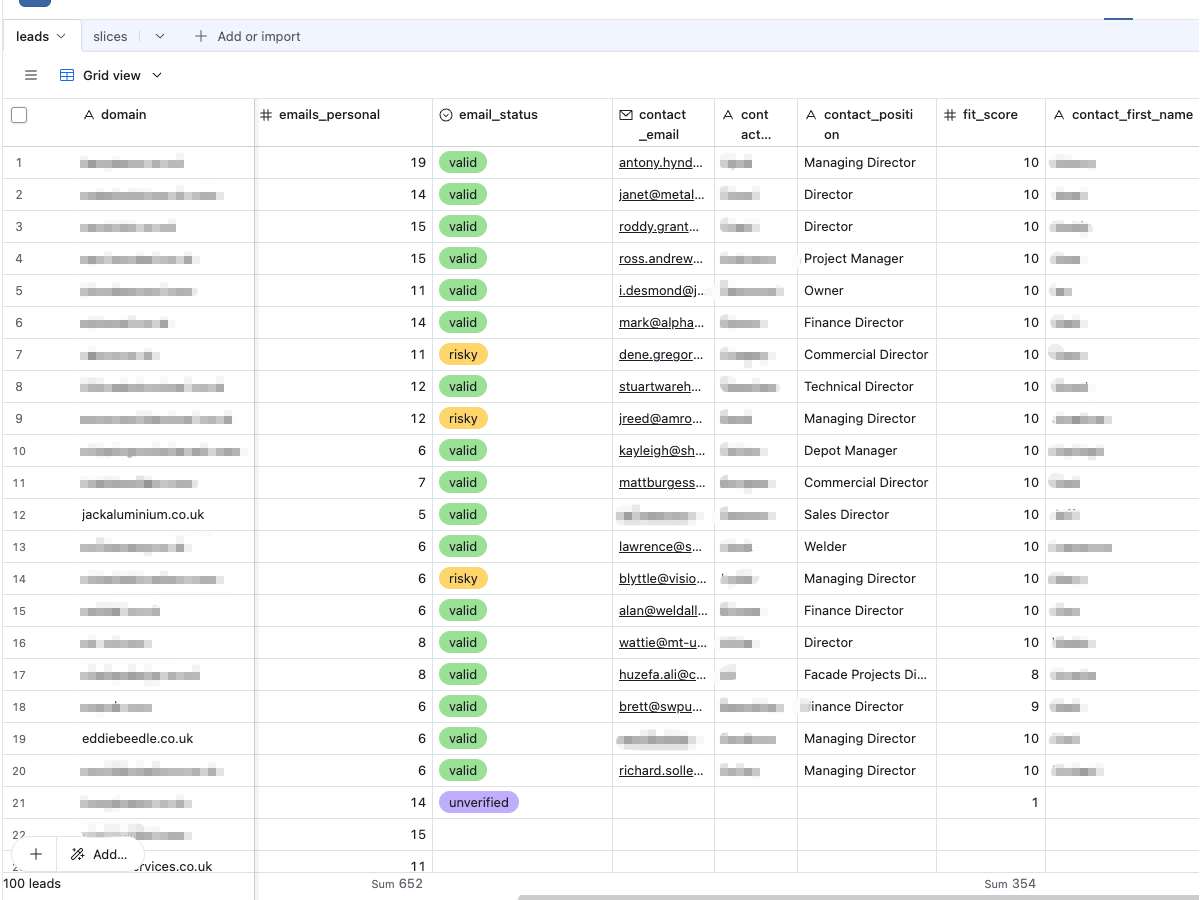1200x900 pixels.
Task: Click the Sum 354 footer summary
Action: pos(1010,884)
